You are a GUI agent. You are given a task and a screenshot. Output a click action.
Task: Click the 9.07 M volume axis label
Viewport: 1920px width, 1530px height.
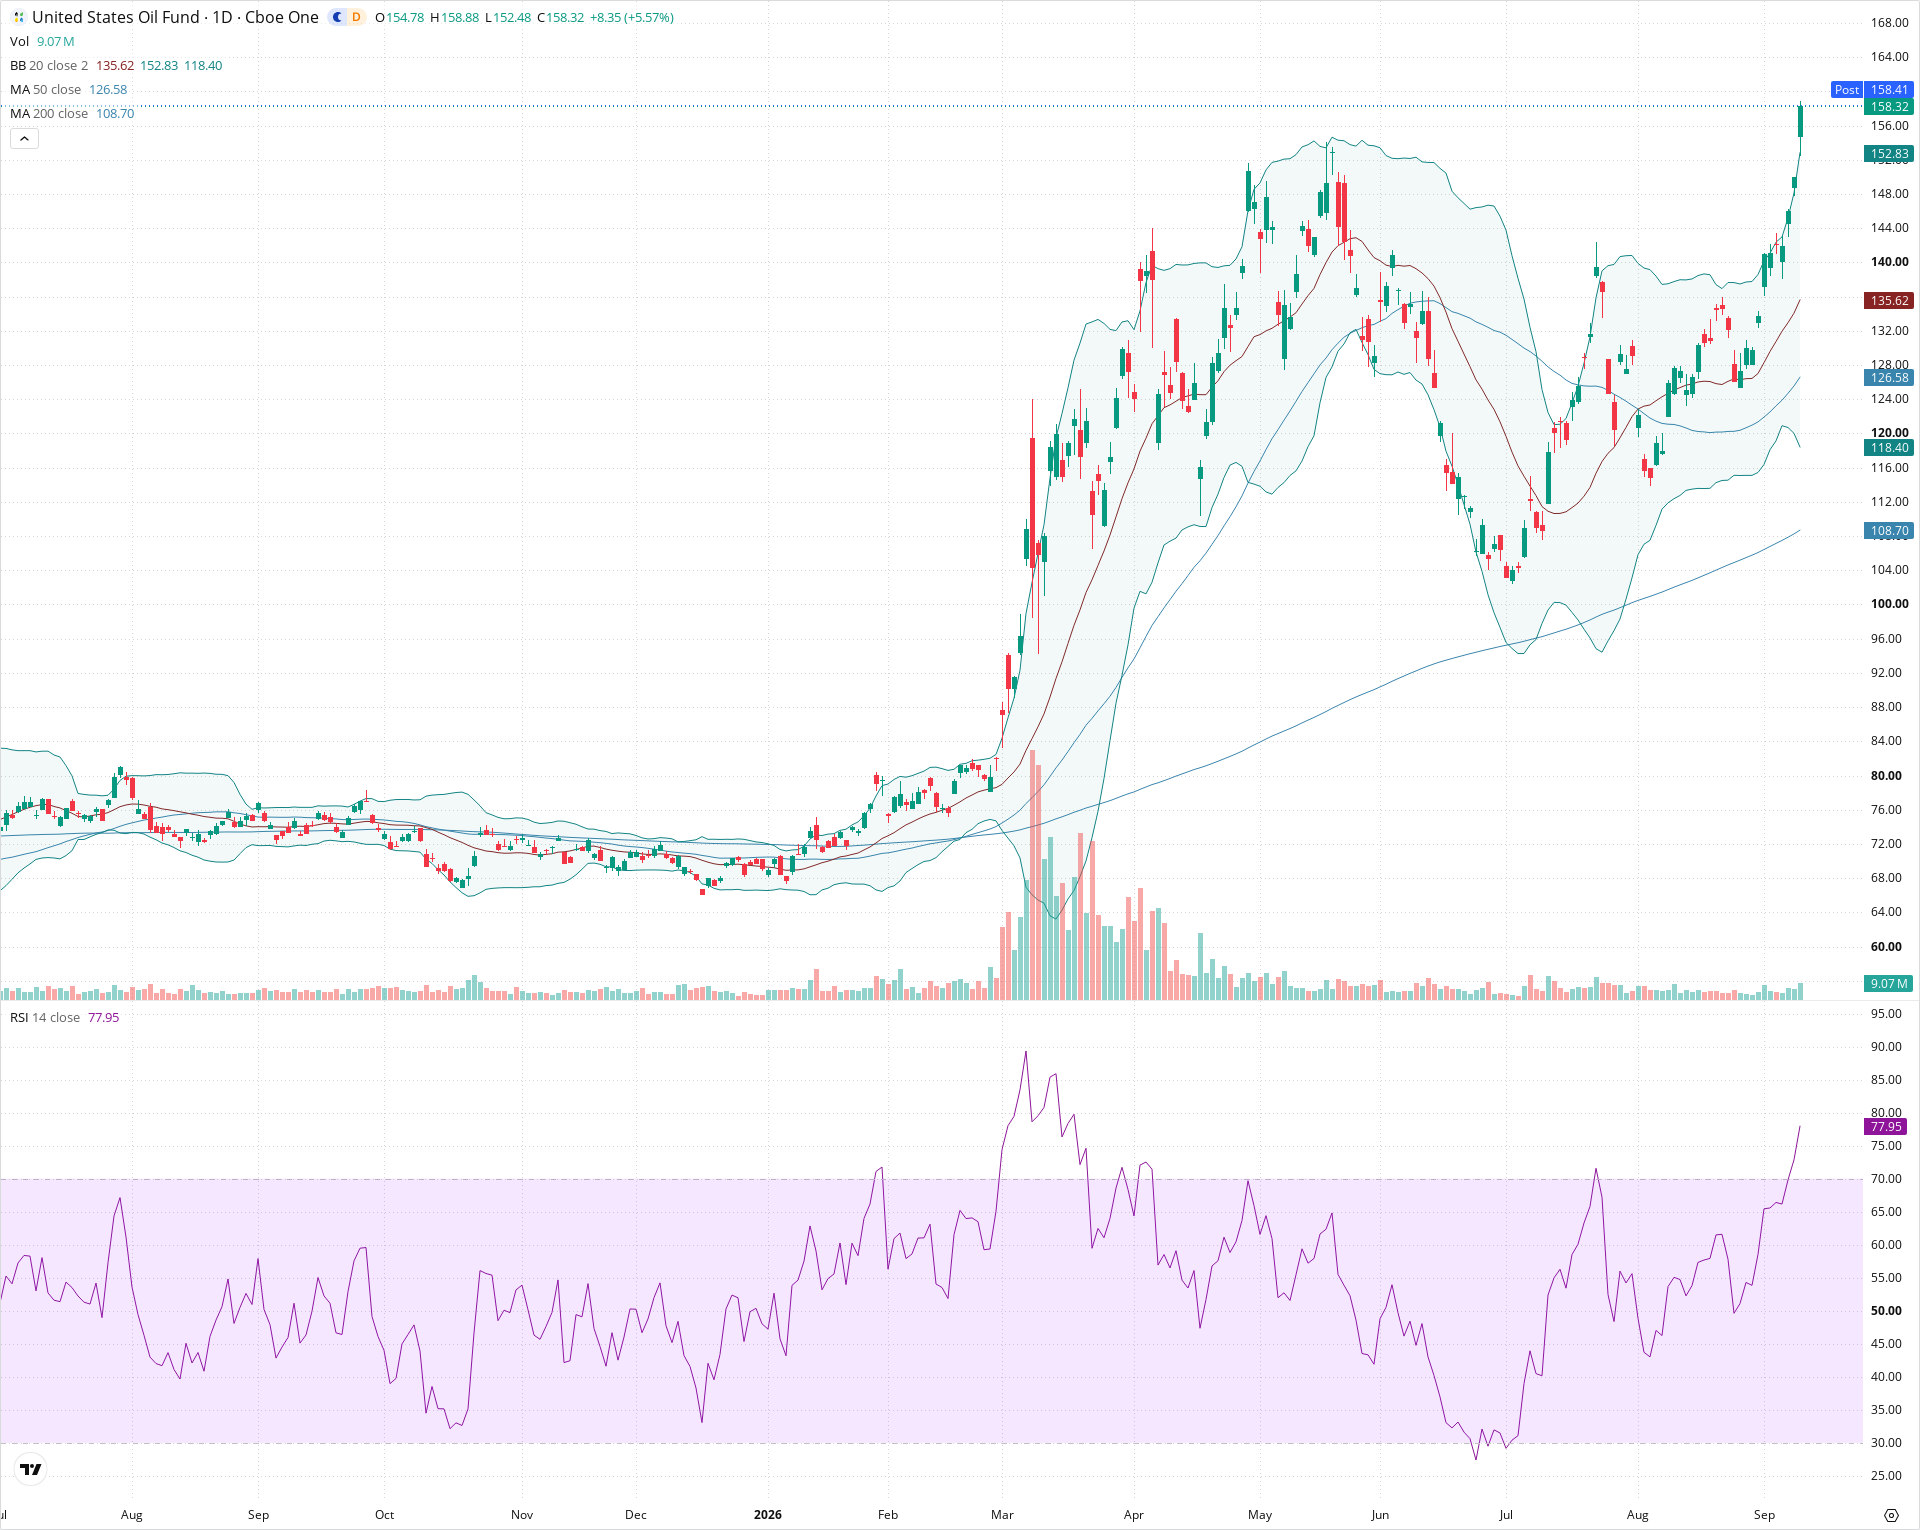[x=1889, y=983]
